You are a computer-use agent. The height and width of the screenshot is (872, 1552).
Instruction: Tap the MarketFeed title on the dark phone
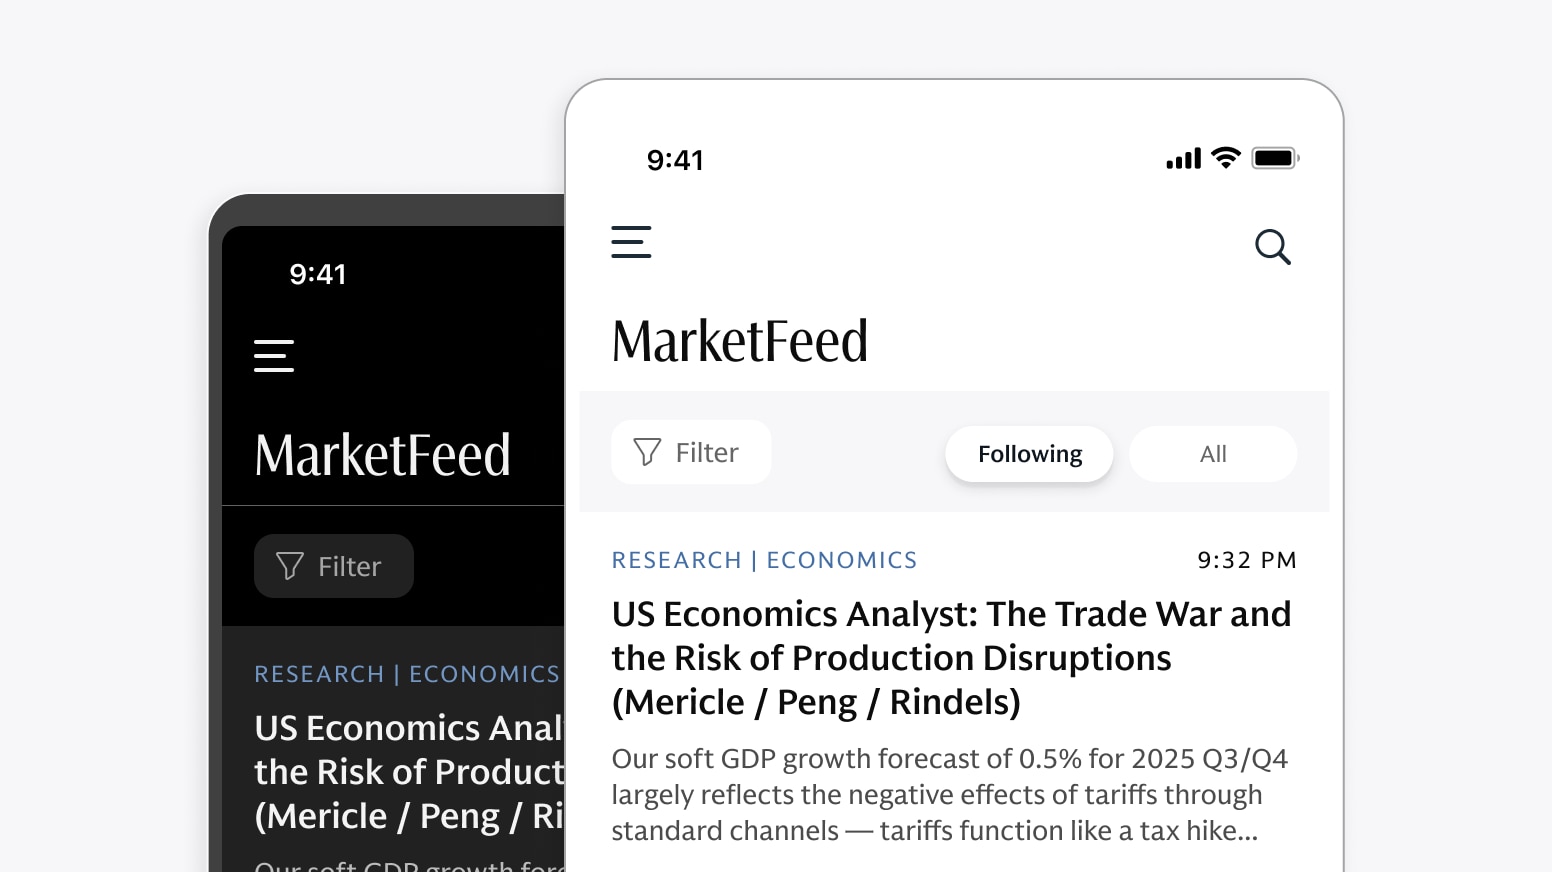coord(382,455)
